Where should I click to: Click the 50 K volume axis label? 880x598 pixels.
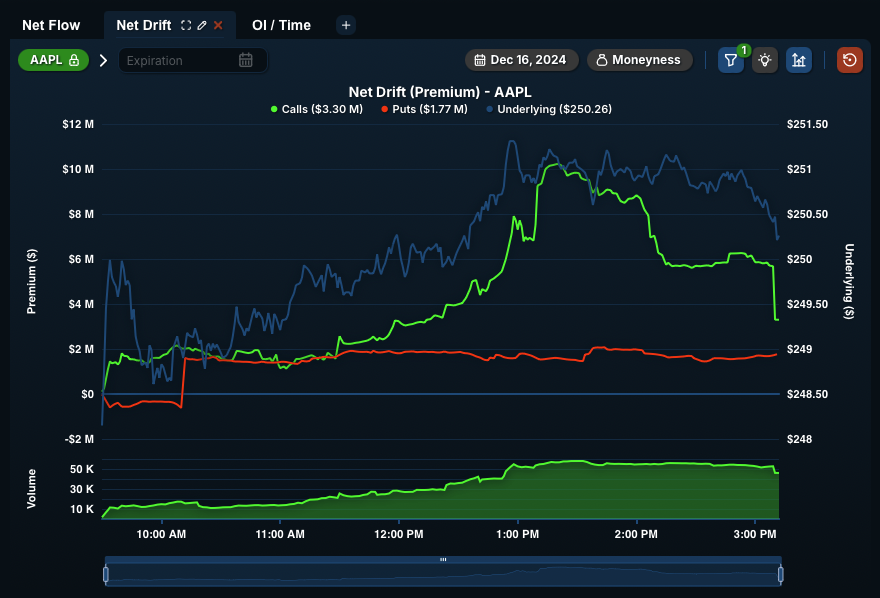(82, 470)
